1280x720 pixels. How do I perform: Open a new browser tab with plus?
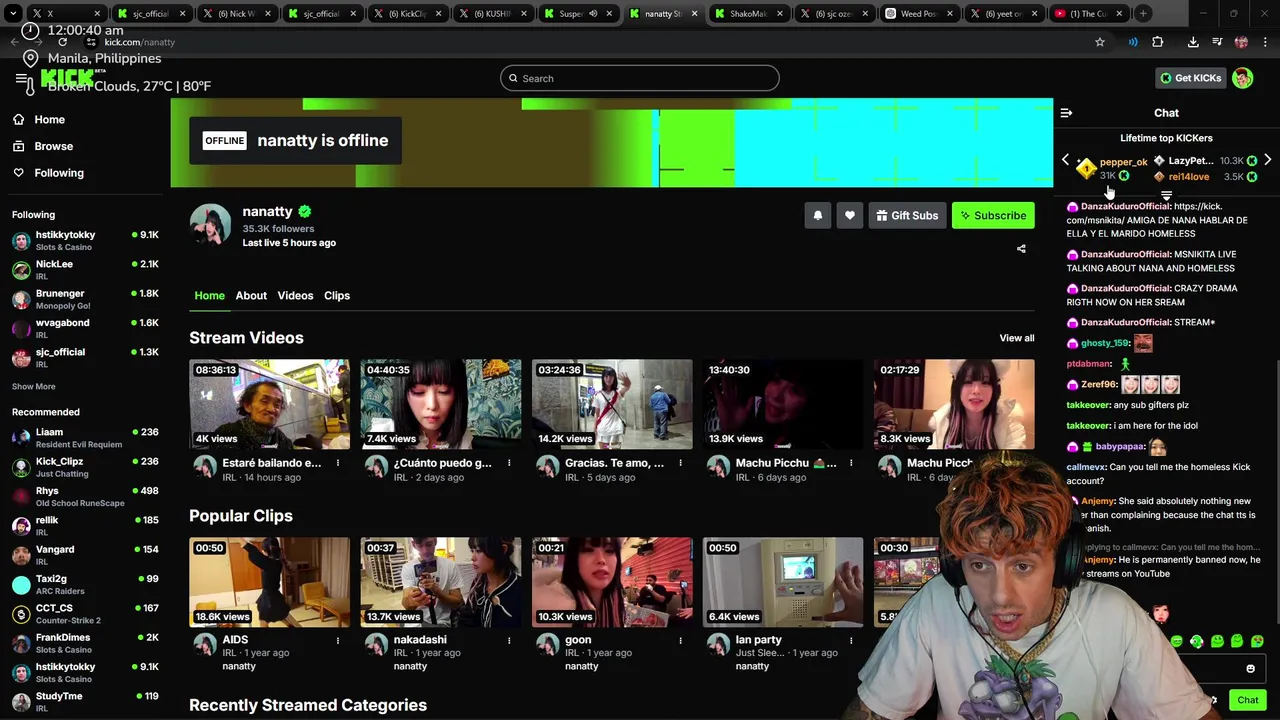[1144, 14]
